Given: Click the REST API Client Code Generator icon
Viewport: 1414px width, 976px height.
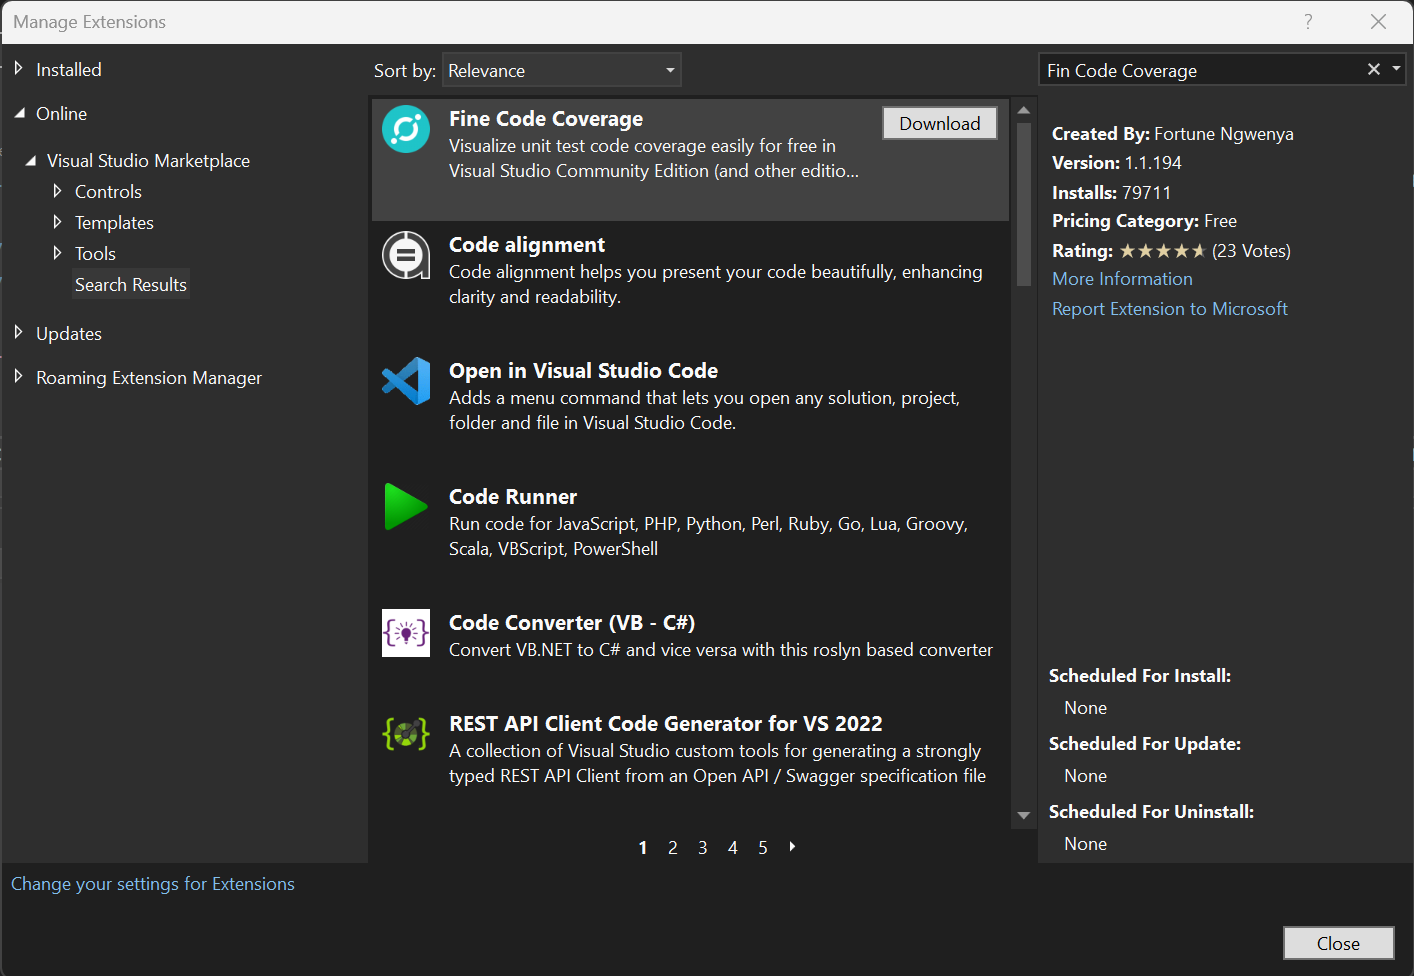Looking at the screenshot, I should pyautogui.click(x=406, y=734).
